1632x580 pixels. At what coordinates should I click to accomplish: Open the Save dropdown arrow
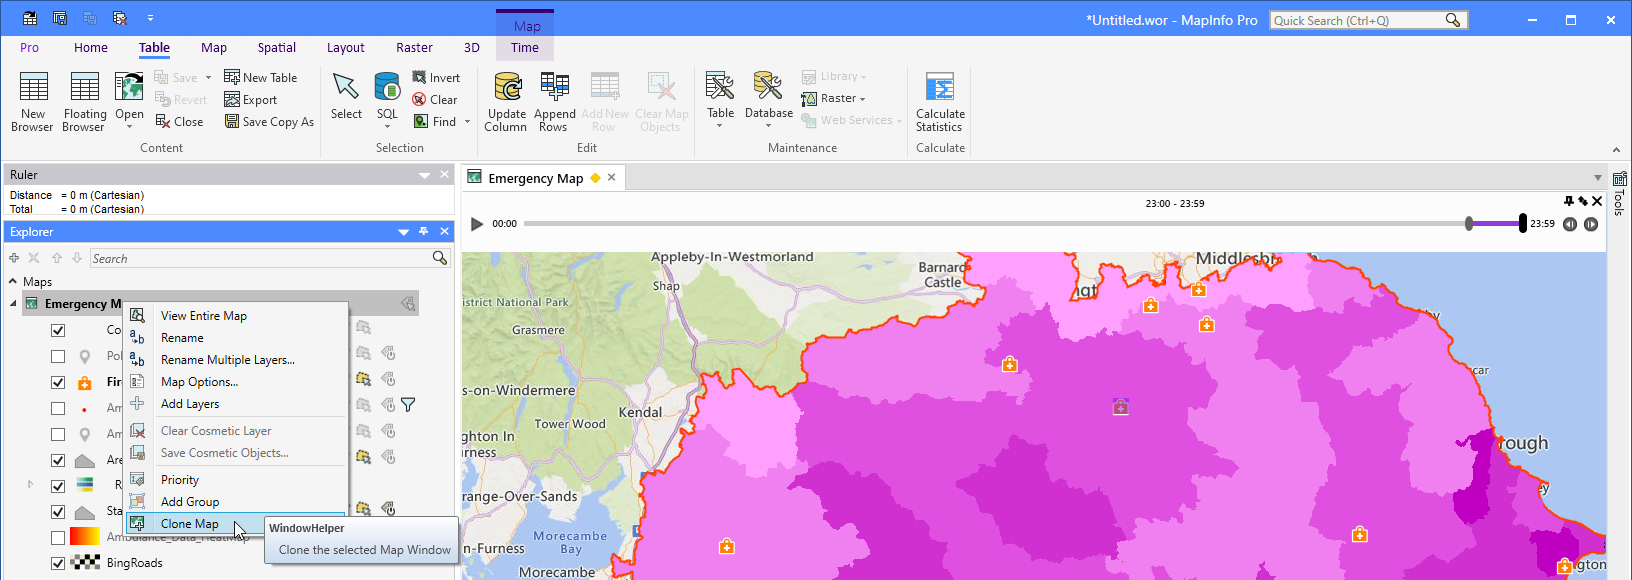tap(208, 78)
